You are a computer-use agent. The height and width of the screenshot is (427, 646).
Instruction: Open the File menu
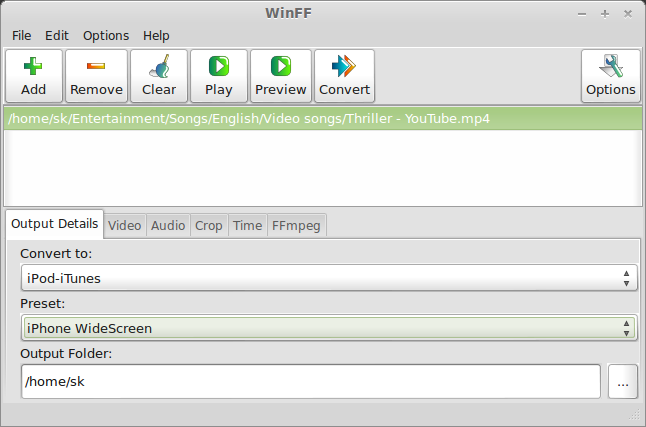coord(22,35)
